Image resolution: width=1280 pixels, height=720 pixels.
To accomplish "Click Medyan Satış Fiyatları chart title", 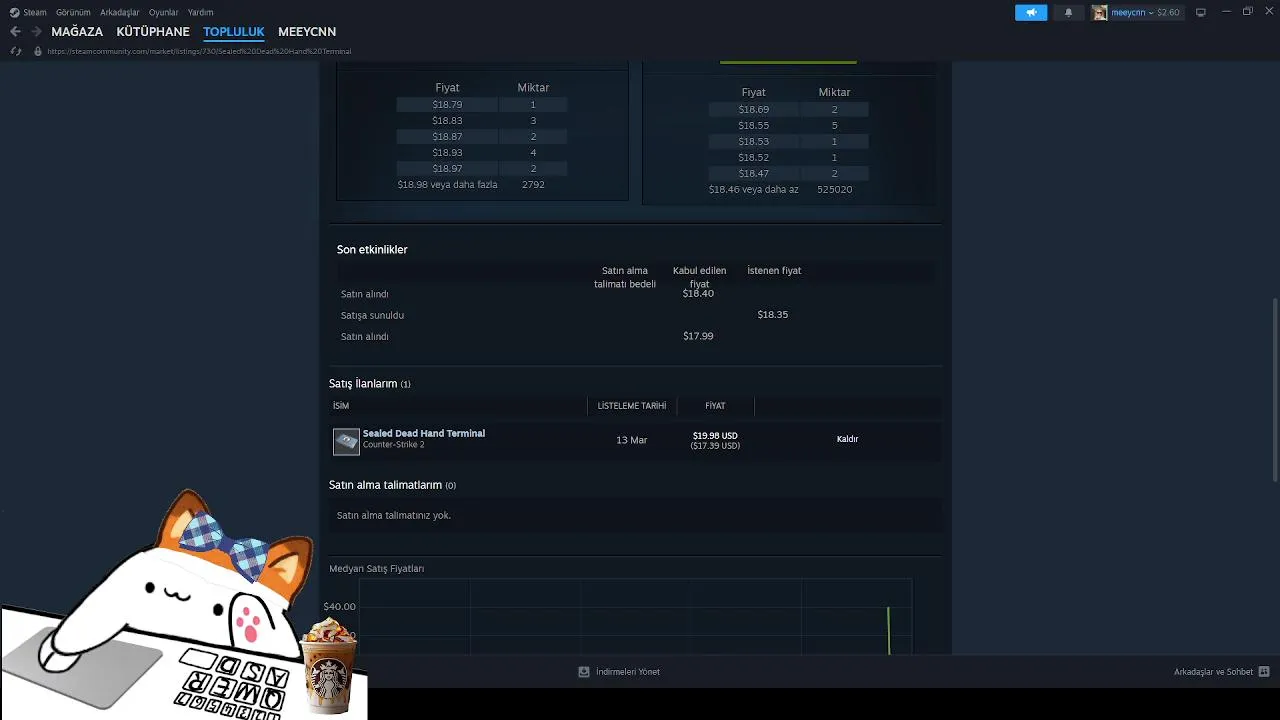I will coord(377,569).
